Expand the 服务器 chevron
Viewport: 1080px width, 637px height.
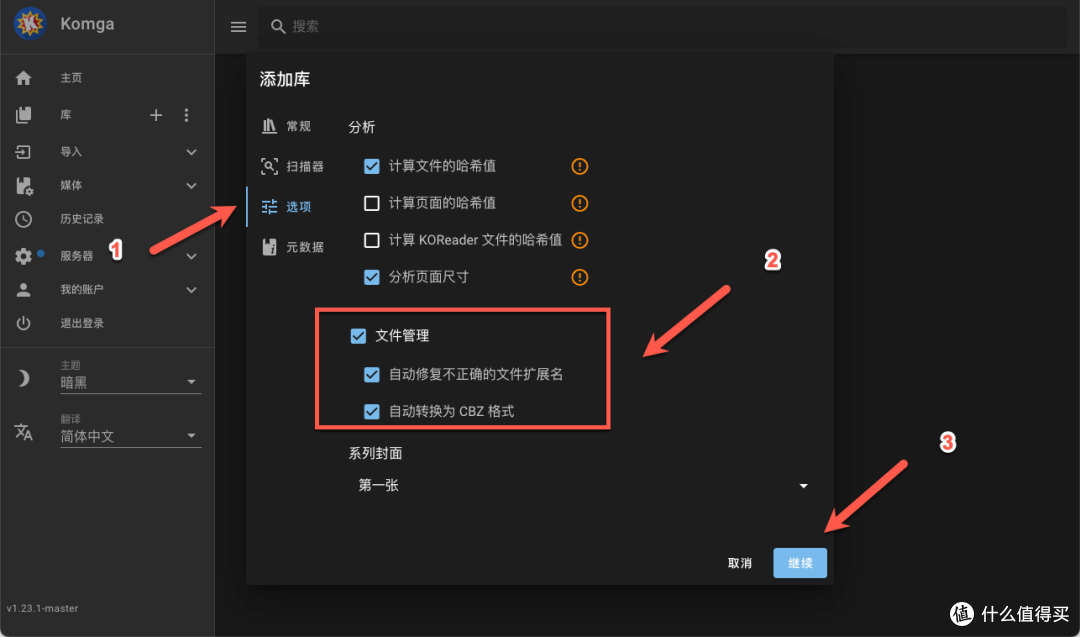point(191,256)
